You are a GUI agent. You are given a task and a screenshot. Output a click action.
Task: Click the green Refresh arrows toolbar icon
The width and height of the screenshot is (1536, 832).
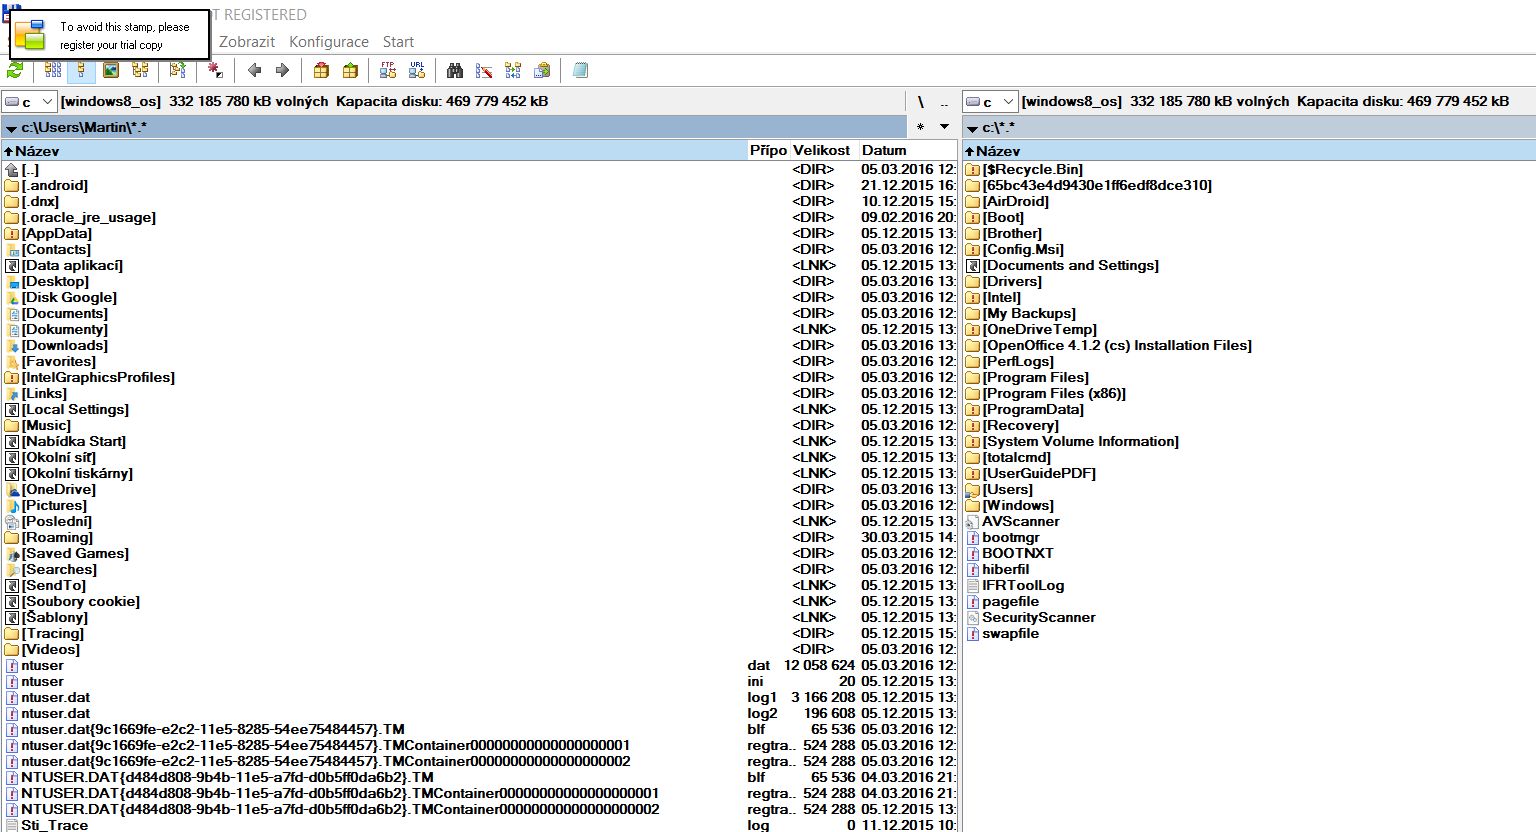[x=15, y=70]
